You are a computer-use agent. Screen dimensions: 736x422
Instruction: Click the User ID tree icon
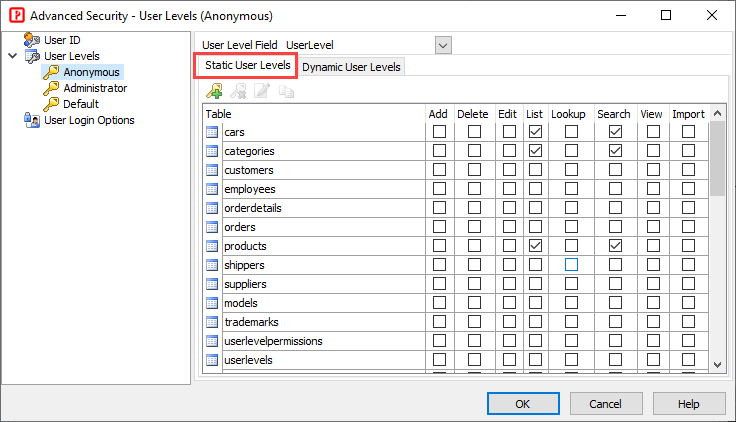click(32, 40)
